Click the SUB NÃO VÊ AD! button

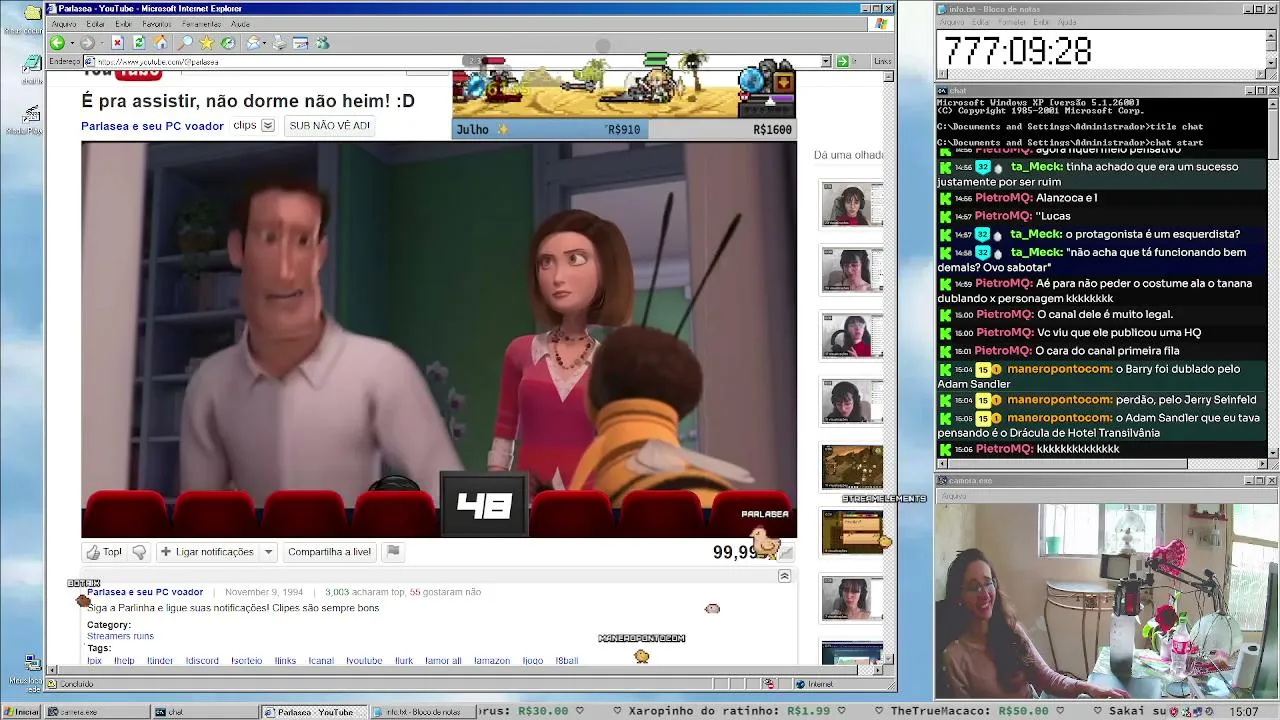pos(329,126)
